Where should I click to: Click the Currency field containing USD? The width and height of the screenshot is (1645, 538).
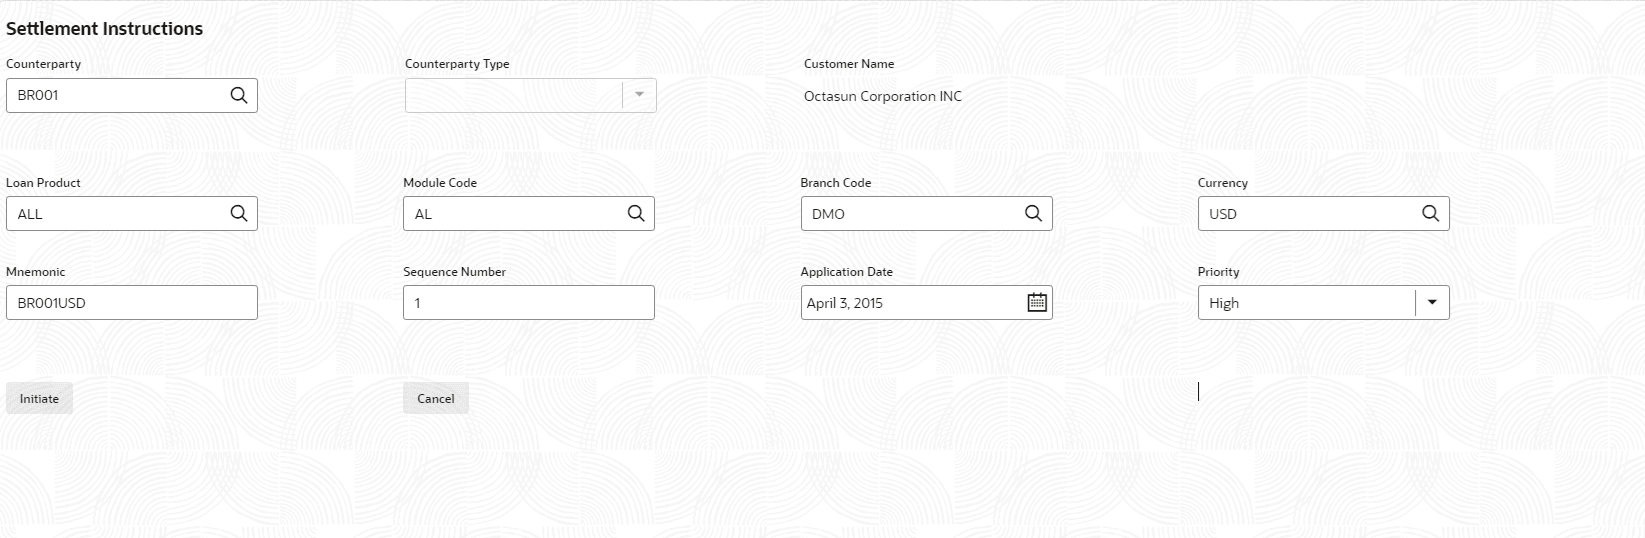tap(1307, 214)
